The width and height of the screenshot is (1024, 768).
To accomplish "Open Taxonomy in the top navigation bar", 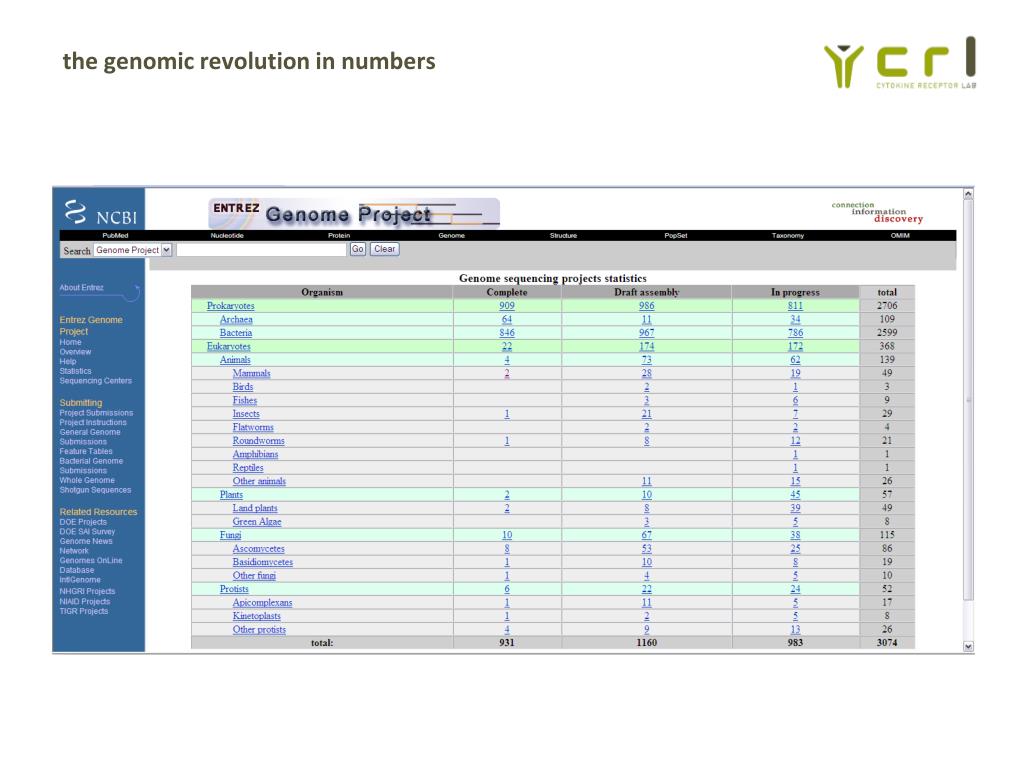I will pos(788,236).
